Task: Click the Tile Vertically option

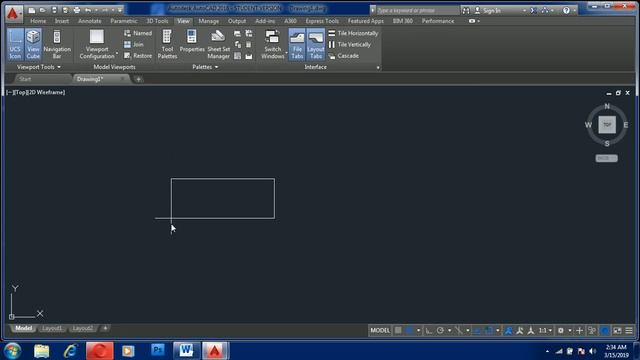Action: (350, 44)
